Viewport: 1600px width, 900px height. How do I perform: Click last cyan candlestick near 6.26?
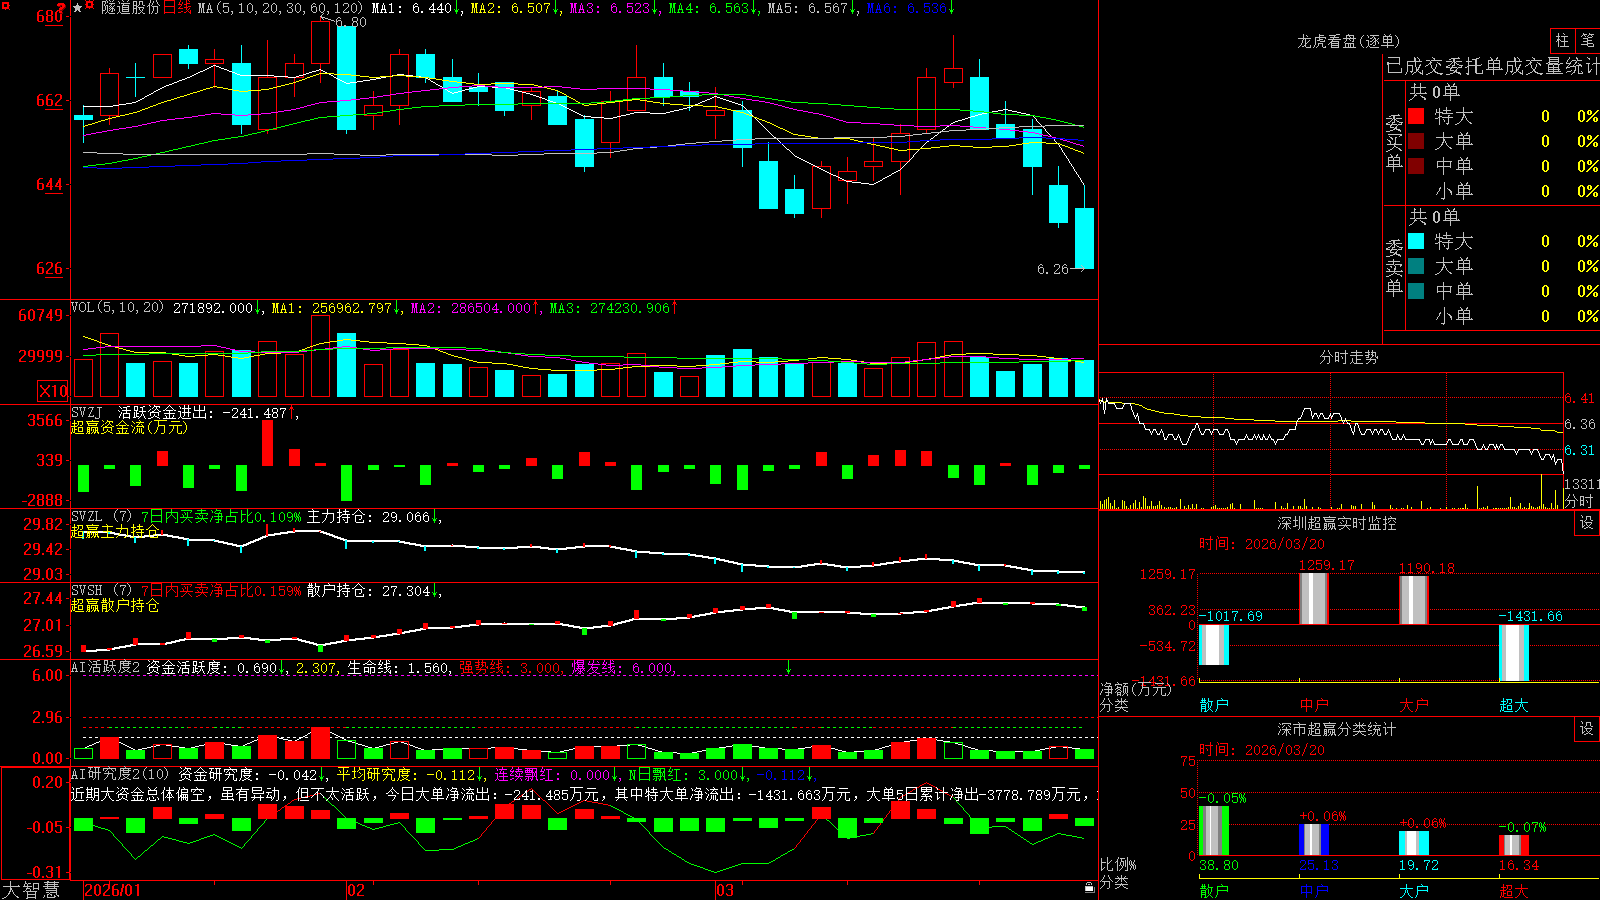pyautogui.click(x=1084, y=238)
